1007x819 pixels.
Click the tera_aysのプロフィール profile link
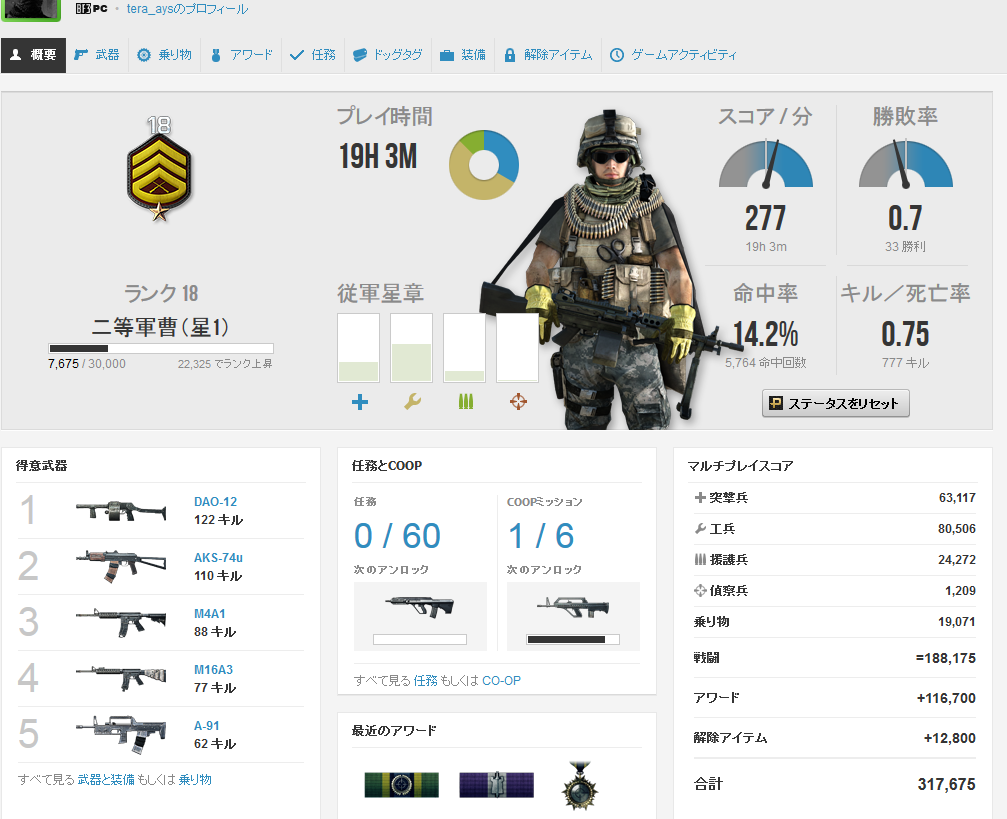187,9
